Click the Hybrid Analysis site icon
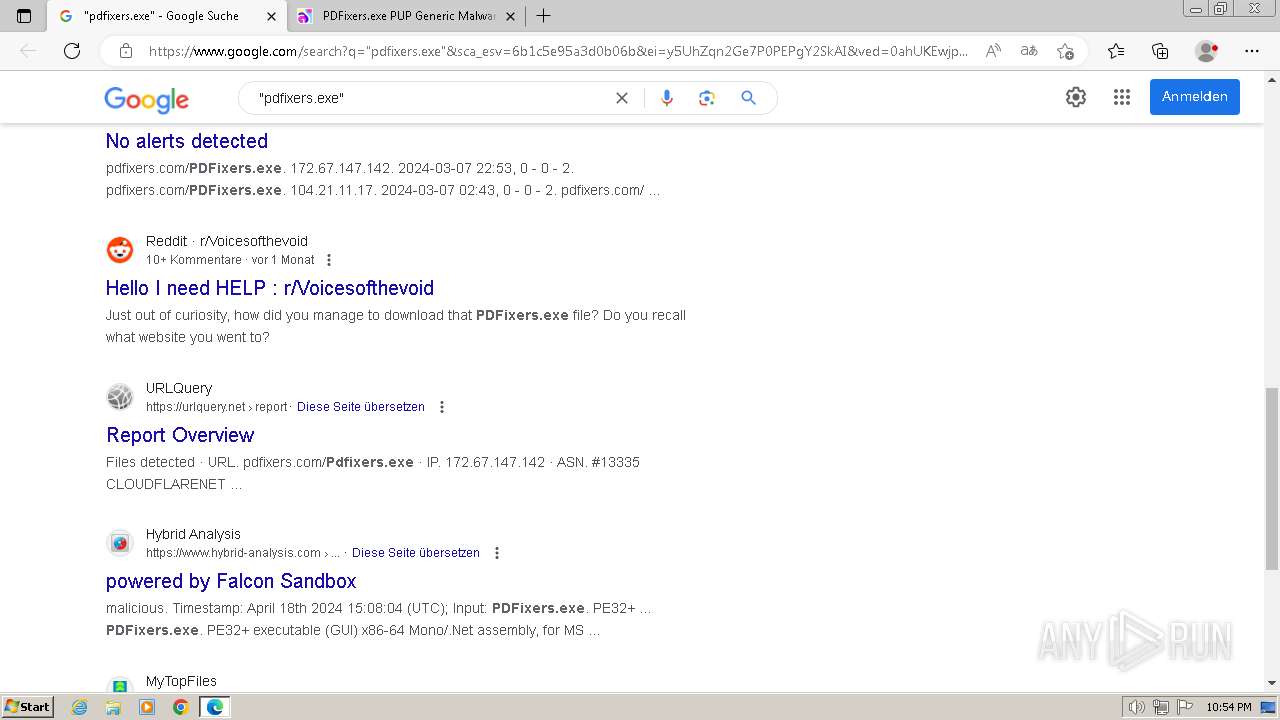Image resolution: width=1280 pixels, height=720 pixels. pos(120,543)
